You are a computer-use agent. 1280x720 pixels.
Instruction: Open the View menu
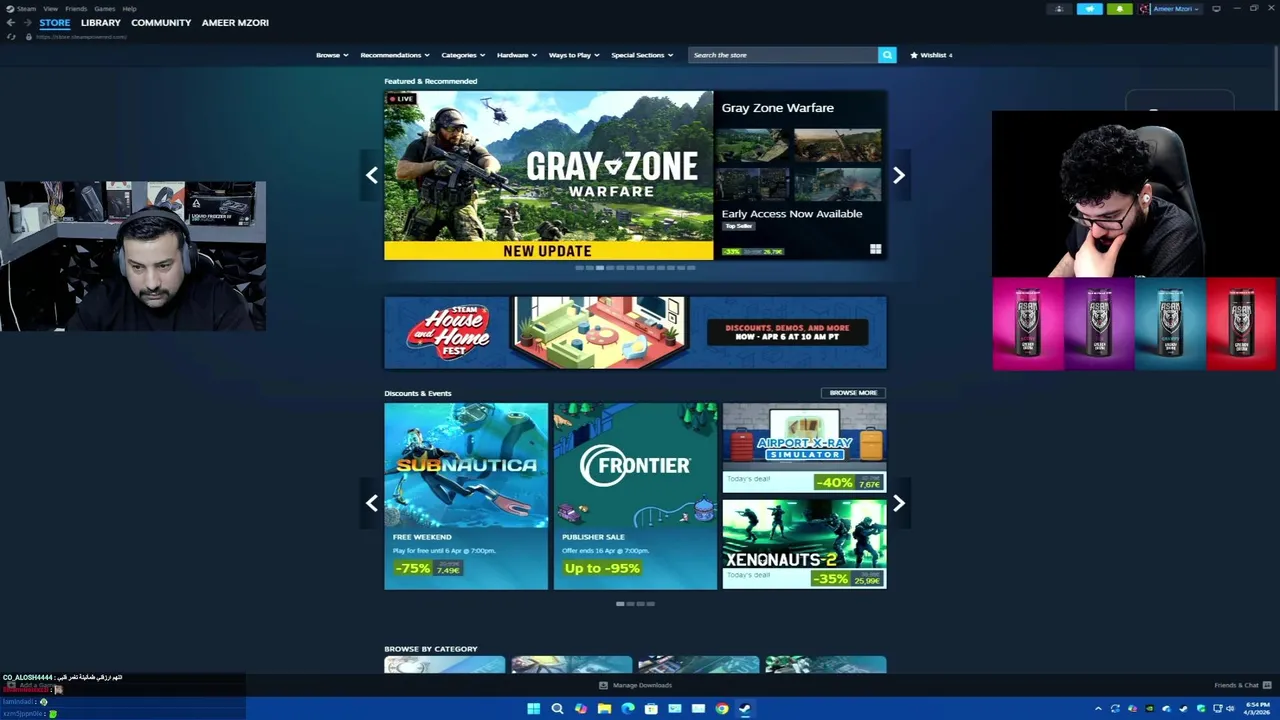(x=50, y=8)
